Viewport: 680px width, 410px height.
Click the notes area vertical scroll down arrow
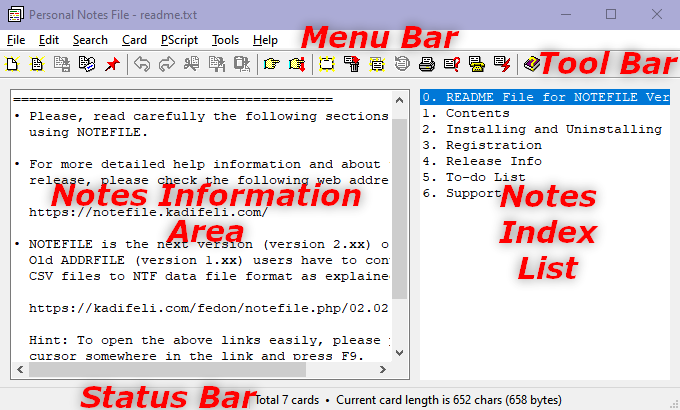point(399,353)
